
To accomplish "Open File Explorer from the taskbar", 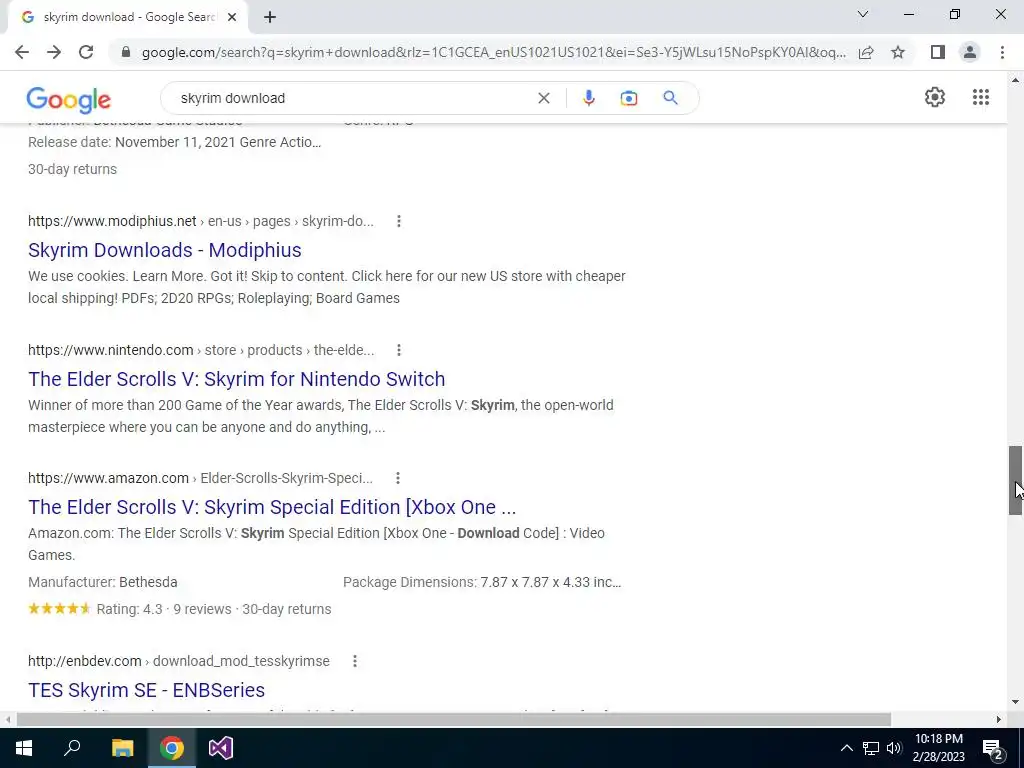I will [122, 748].
